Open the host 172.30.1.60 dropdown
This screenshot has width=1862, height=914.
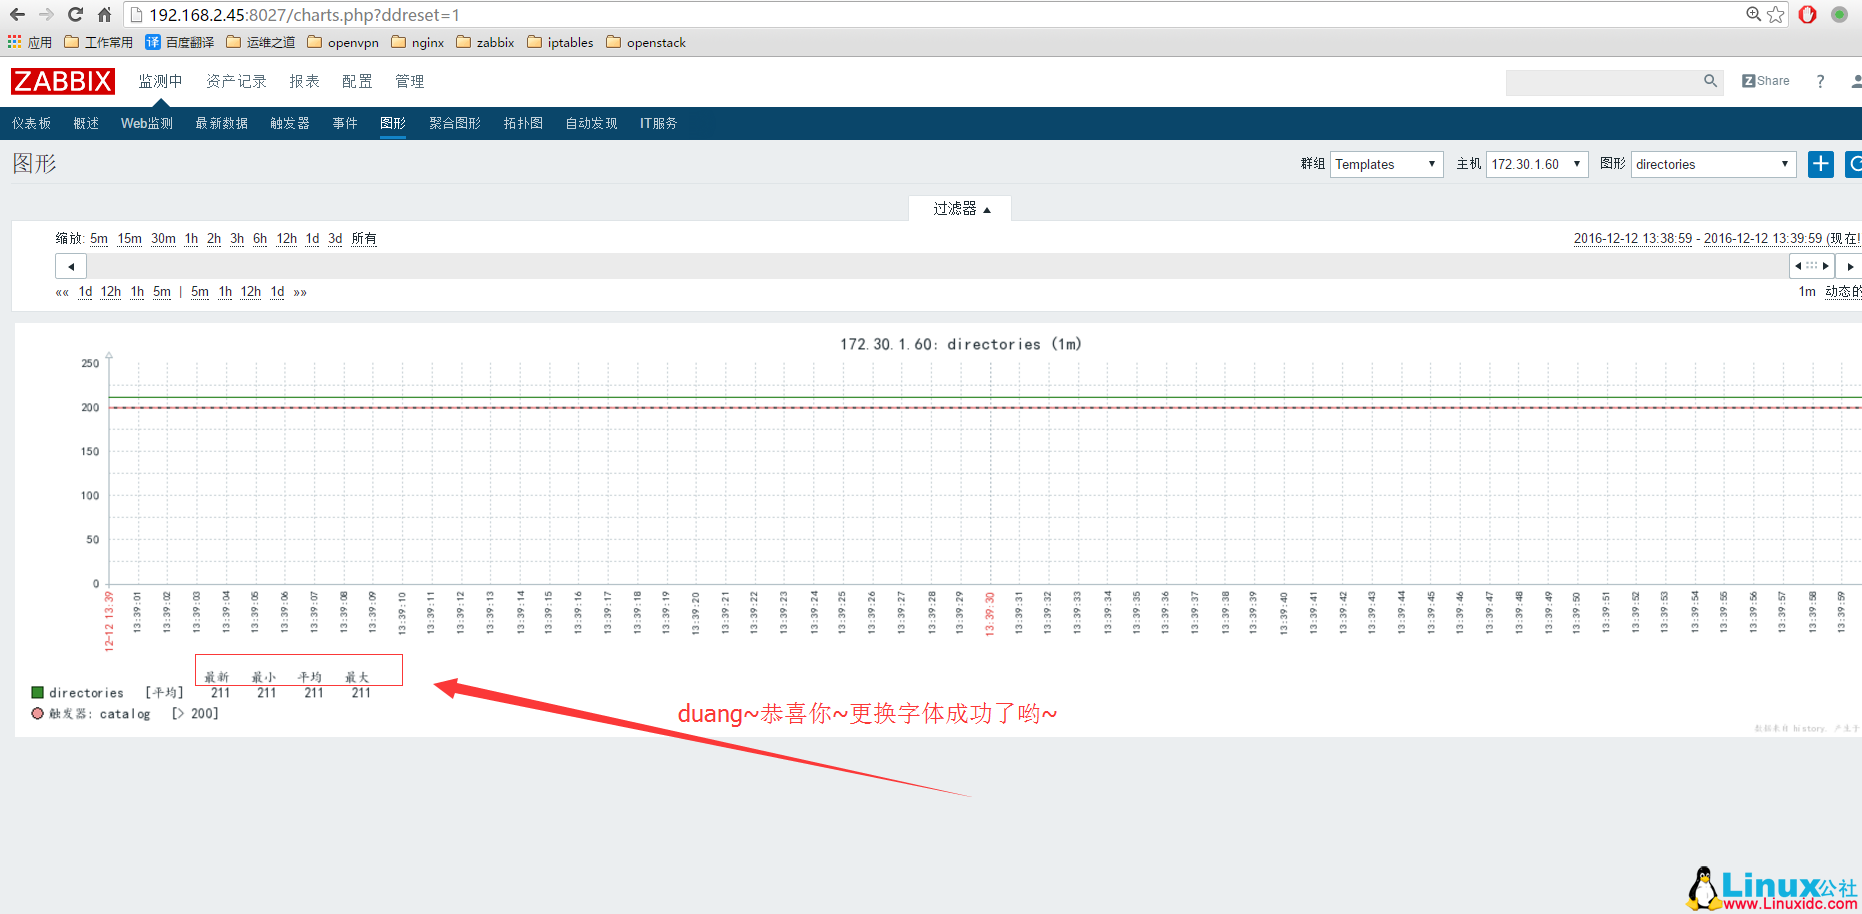point(1536,164)
